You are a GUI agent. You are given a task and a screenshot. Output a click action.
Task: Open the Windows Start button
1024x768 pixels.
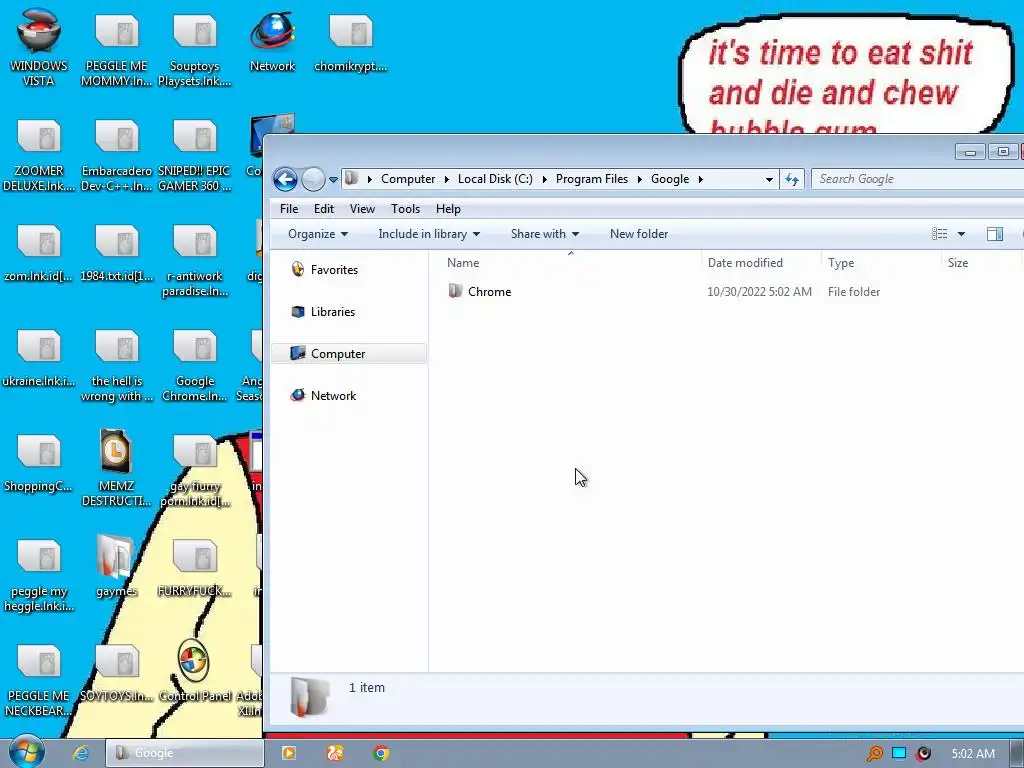(26, 752)
